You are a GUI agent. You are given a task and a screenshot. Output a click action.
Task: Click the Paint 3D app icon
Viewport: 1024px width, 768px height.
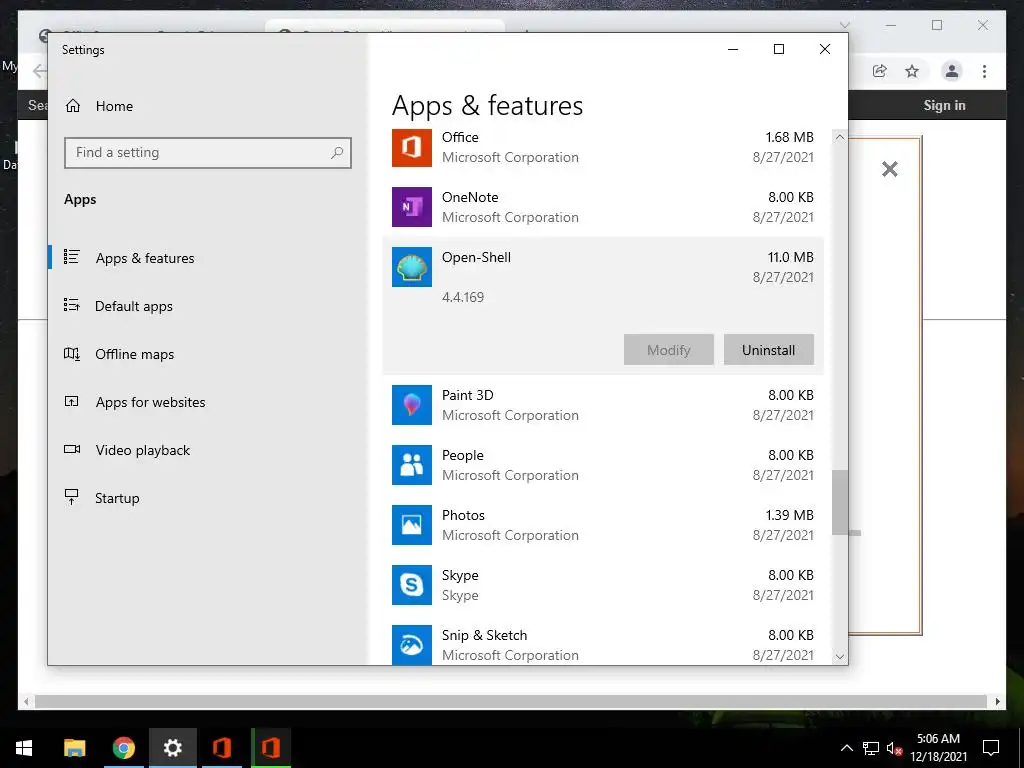(x=411, y=405)
